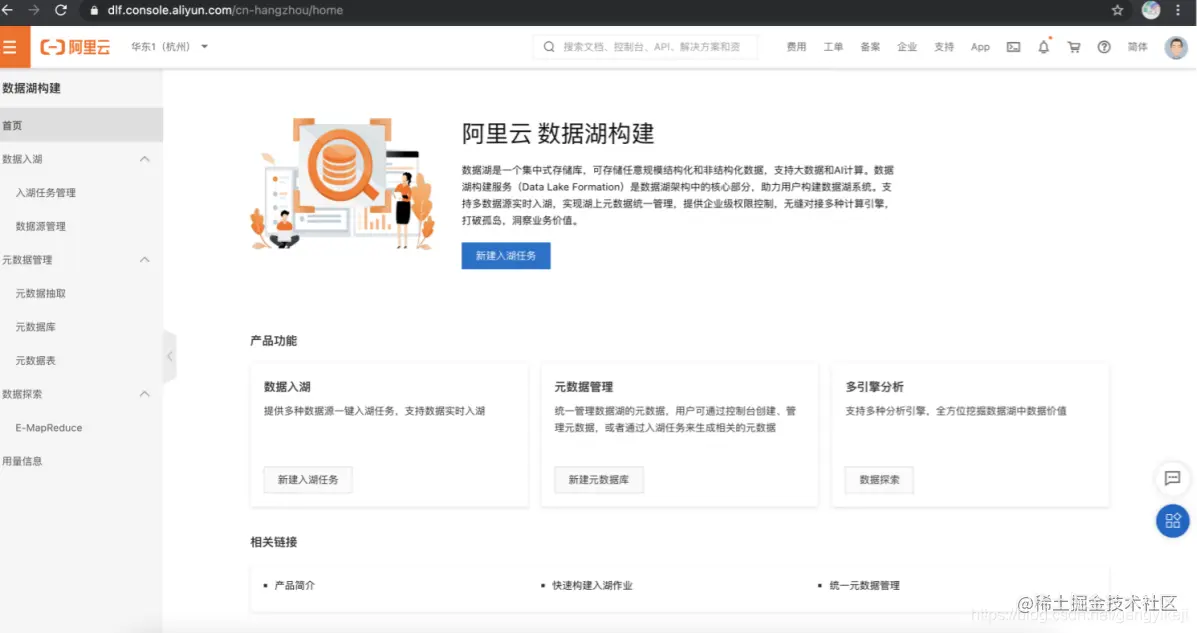Screen dimensions: 1197x633
Task: Click 新建入湖任务 in the 数据入湖 card
Action: 308,480
